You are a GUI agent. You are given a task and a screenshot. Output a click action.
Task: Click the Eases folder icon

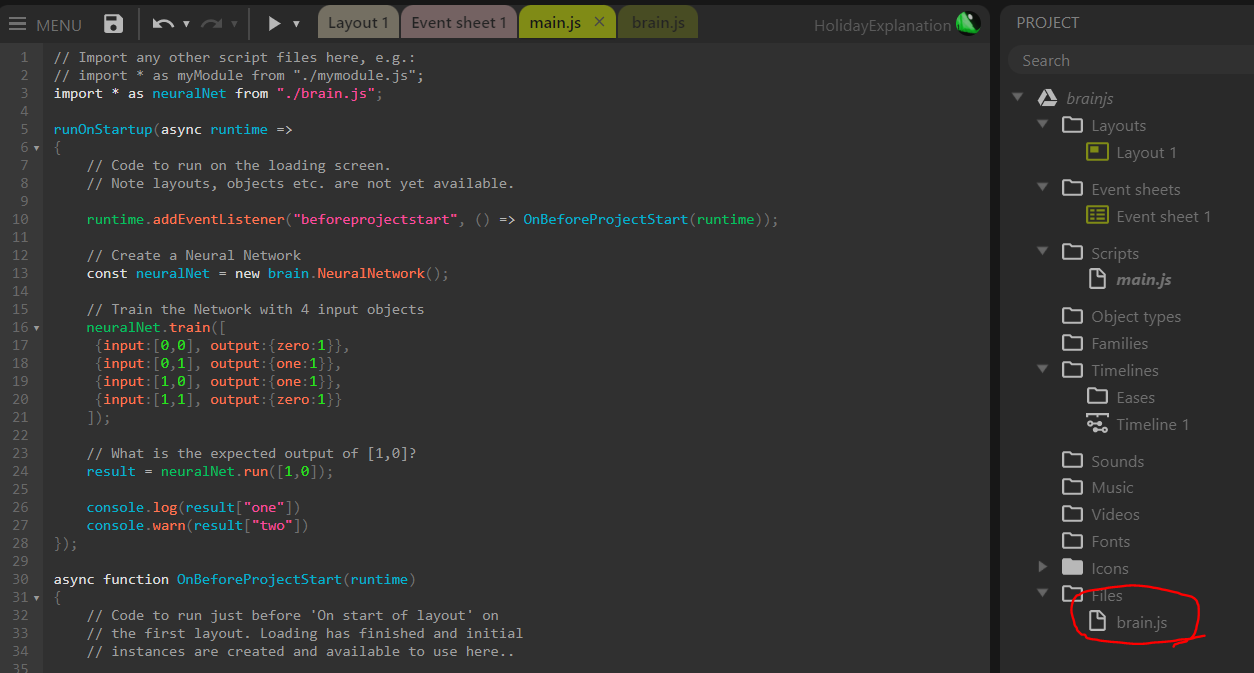point(1098,397)
